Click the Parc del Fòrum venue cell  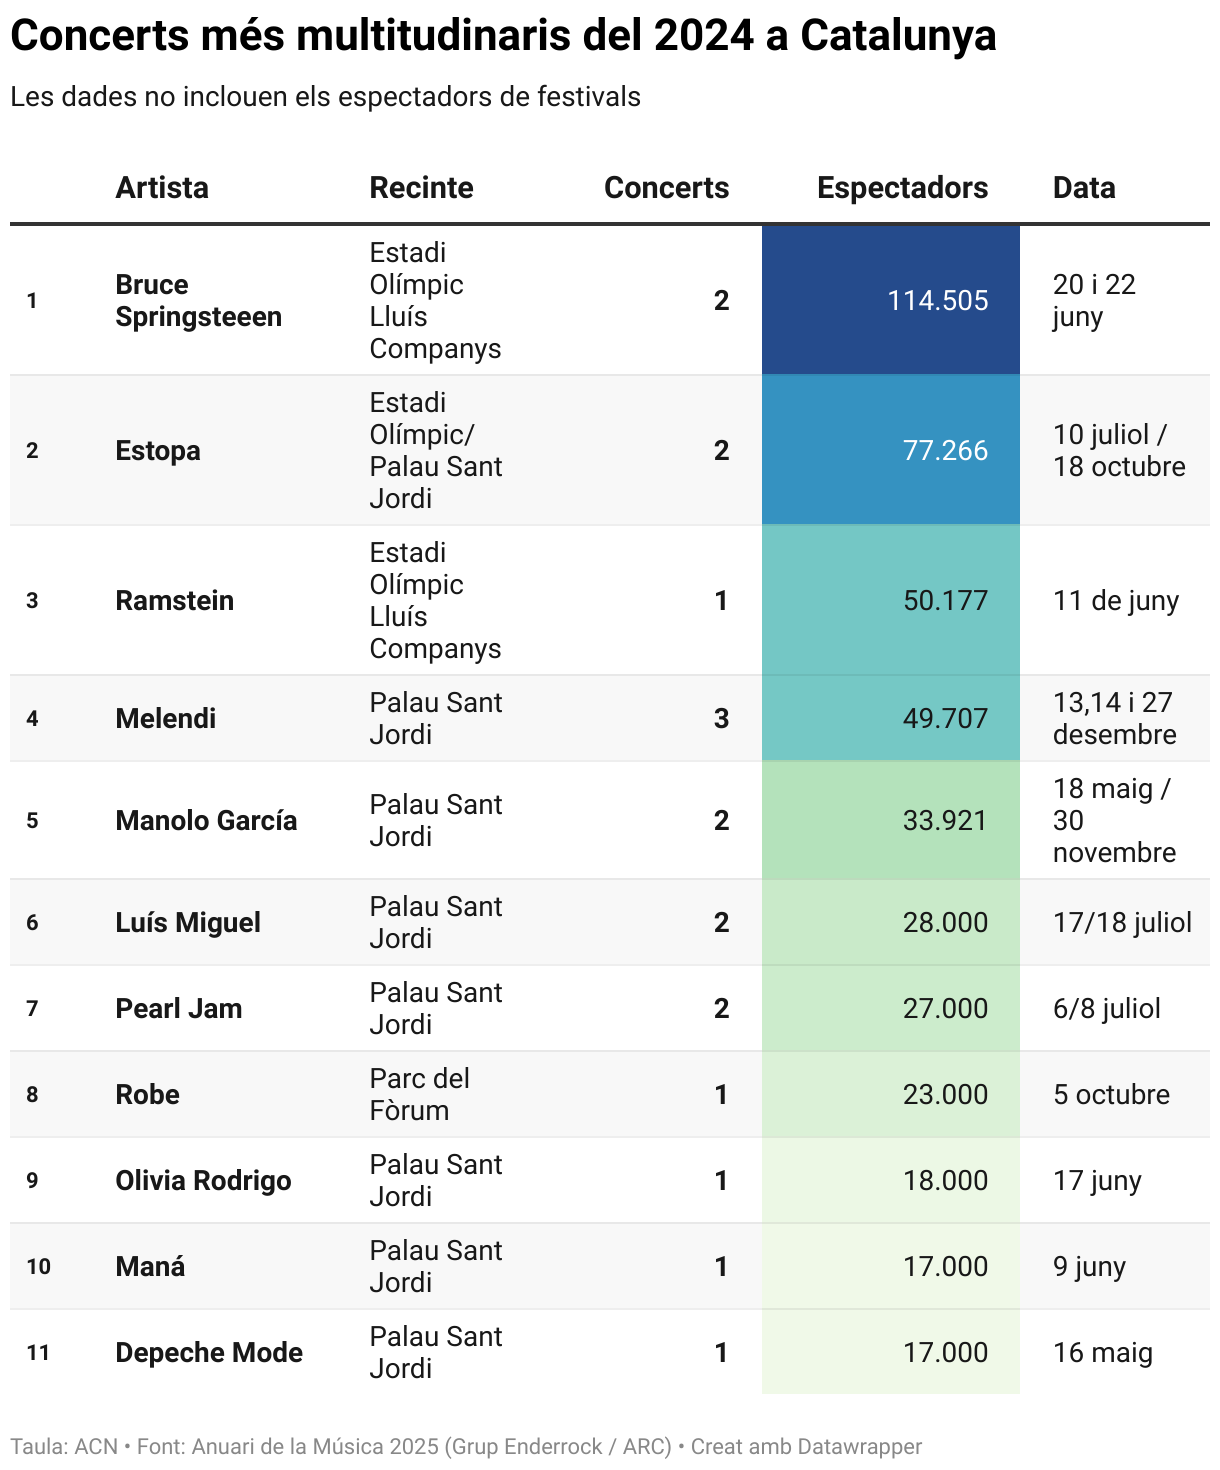click(419, 1094)
